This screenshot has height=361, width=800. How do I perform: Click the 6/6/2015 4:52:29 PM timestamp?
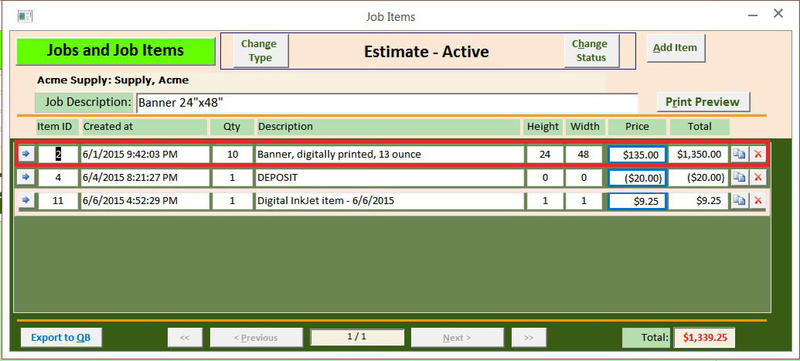(x=144, y=201)
